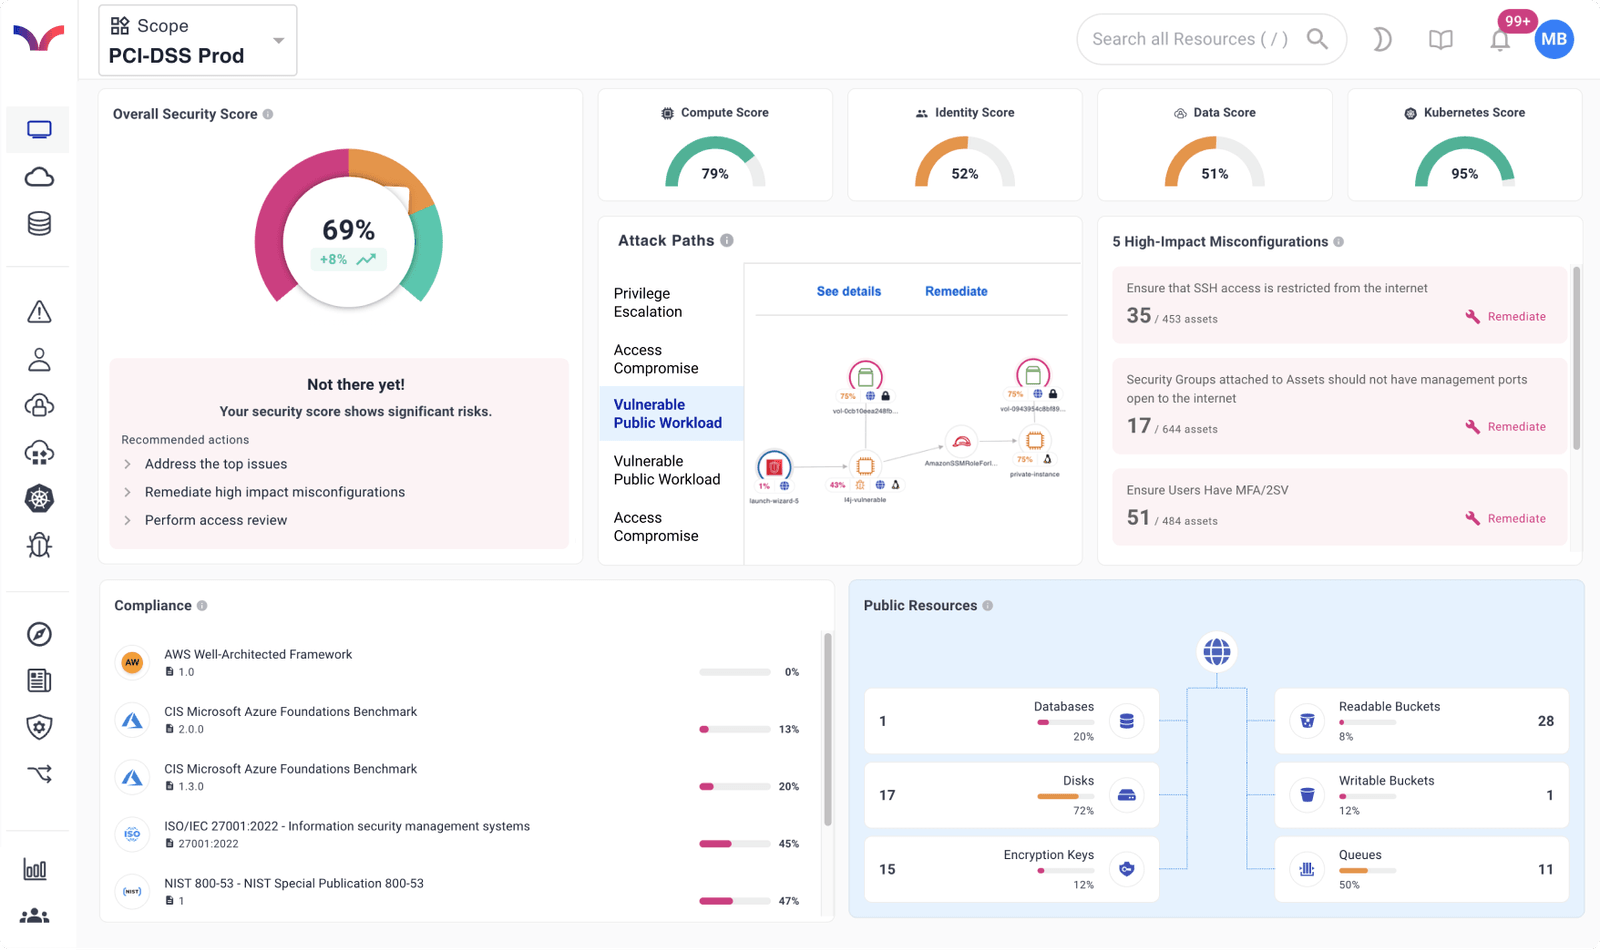Toggle dark mode with the moon icon
Screen dimensions: 1600x950
pyautogui.click(x=1381, y=39)
